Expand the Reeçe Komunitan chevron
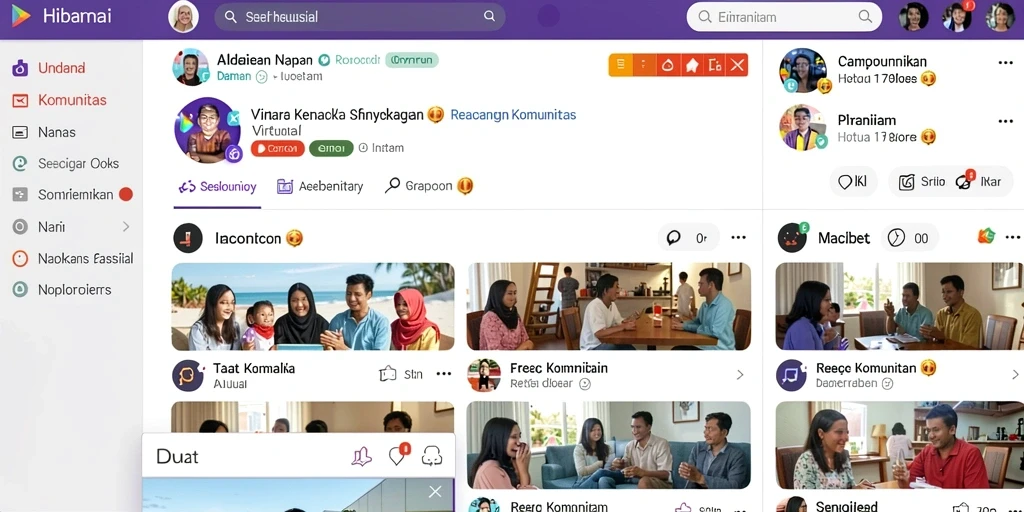This screenshot has height=512, width=1024. pyautogui.click(x=1016, y=375)
